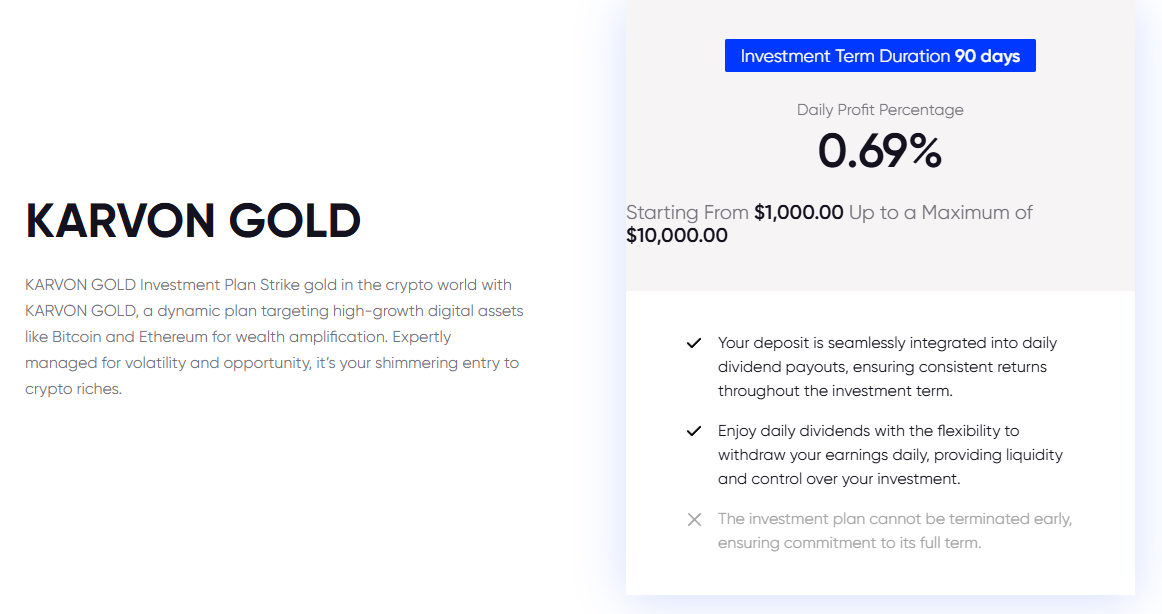1162x614 pixels.
Task: Click the text about withdrawing earnings daily
Action: tap(890, 455)
